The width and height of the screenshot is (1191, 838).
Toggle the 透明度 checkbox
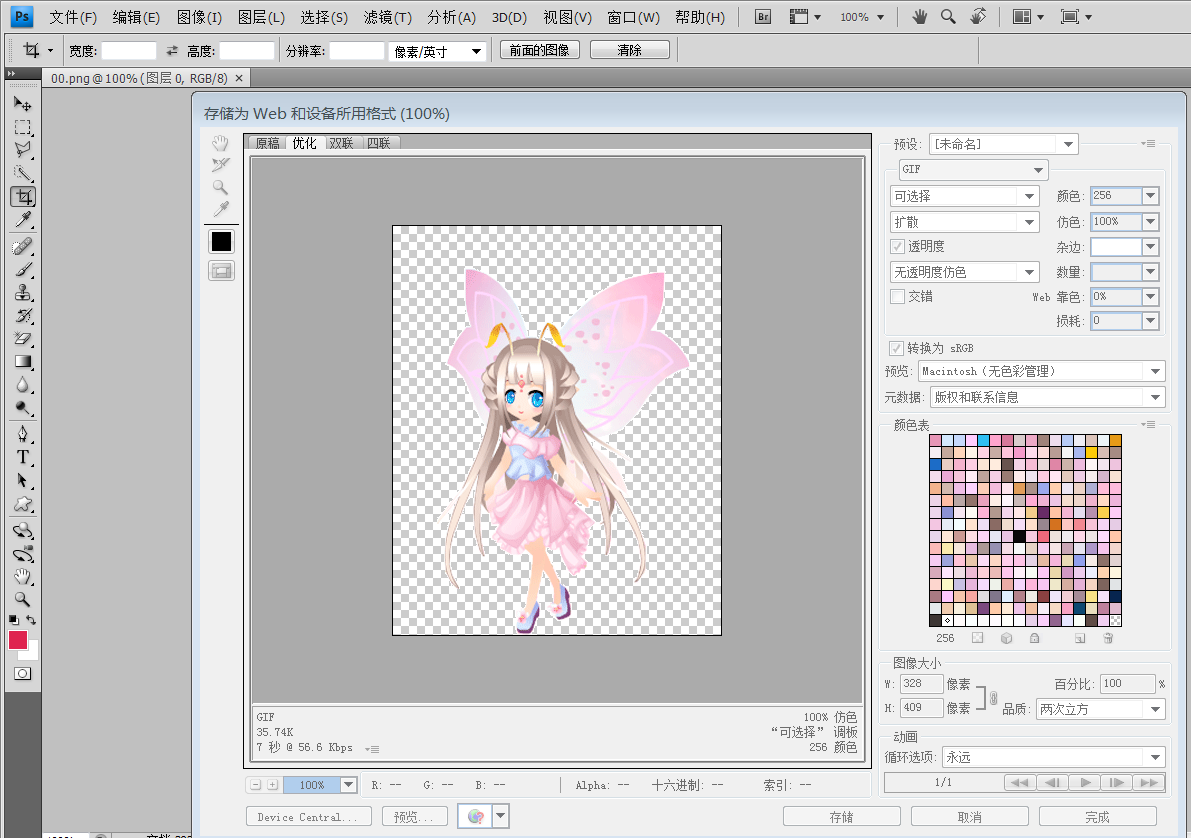click(897, 246)
